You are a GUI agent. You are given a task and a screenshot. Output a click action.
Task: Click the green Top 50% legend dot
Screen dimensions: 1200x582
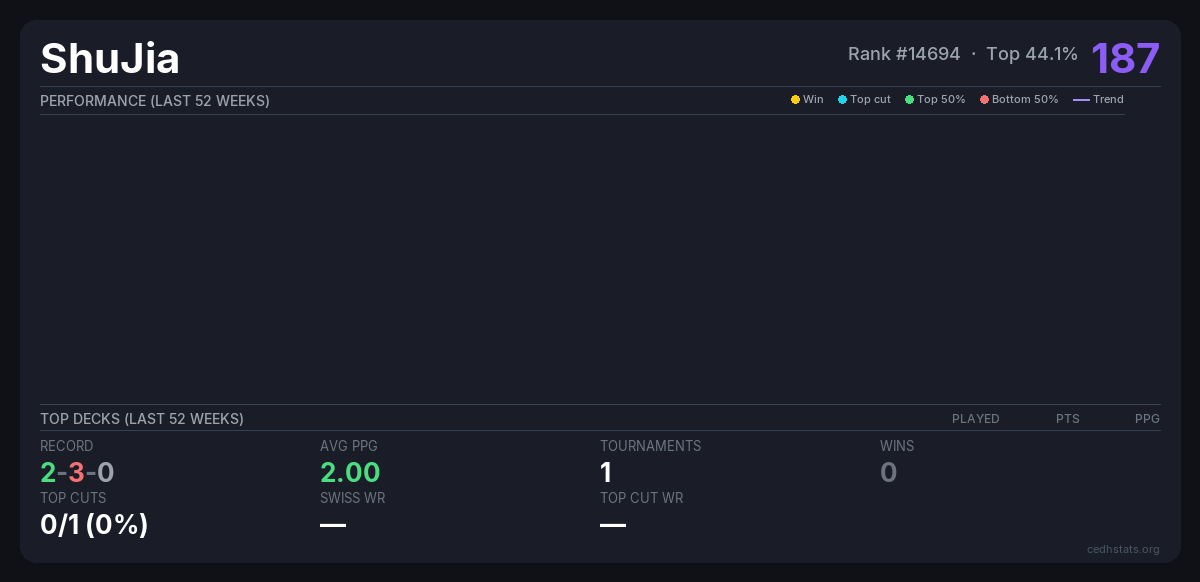[909, 100]
